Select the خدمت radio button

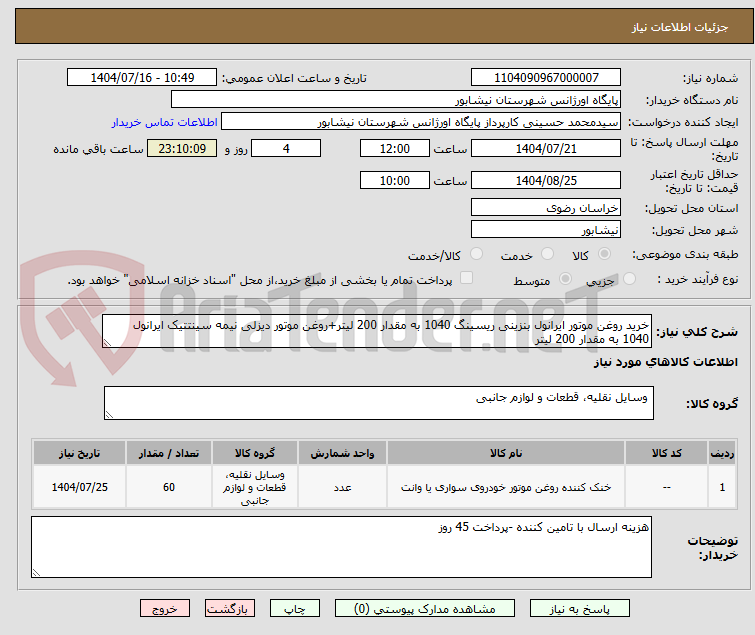547,254
